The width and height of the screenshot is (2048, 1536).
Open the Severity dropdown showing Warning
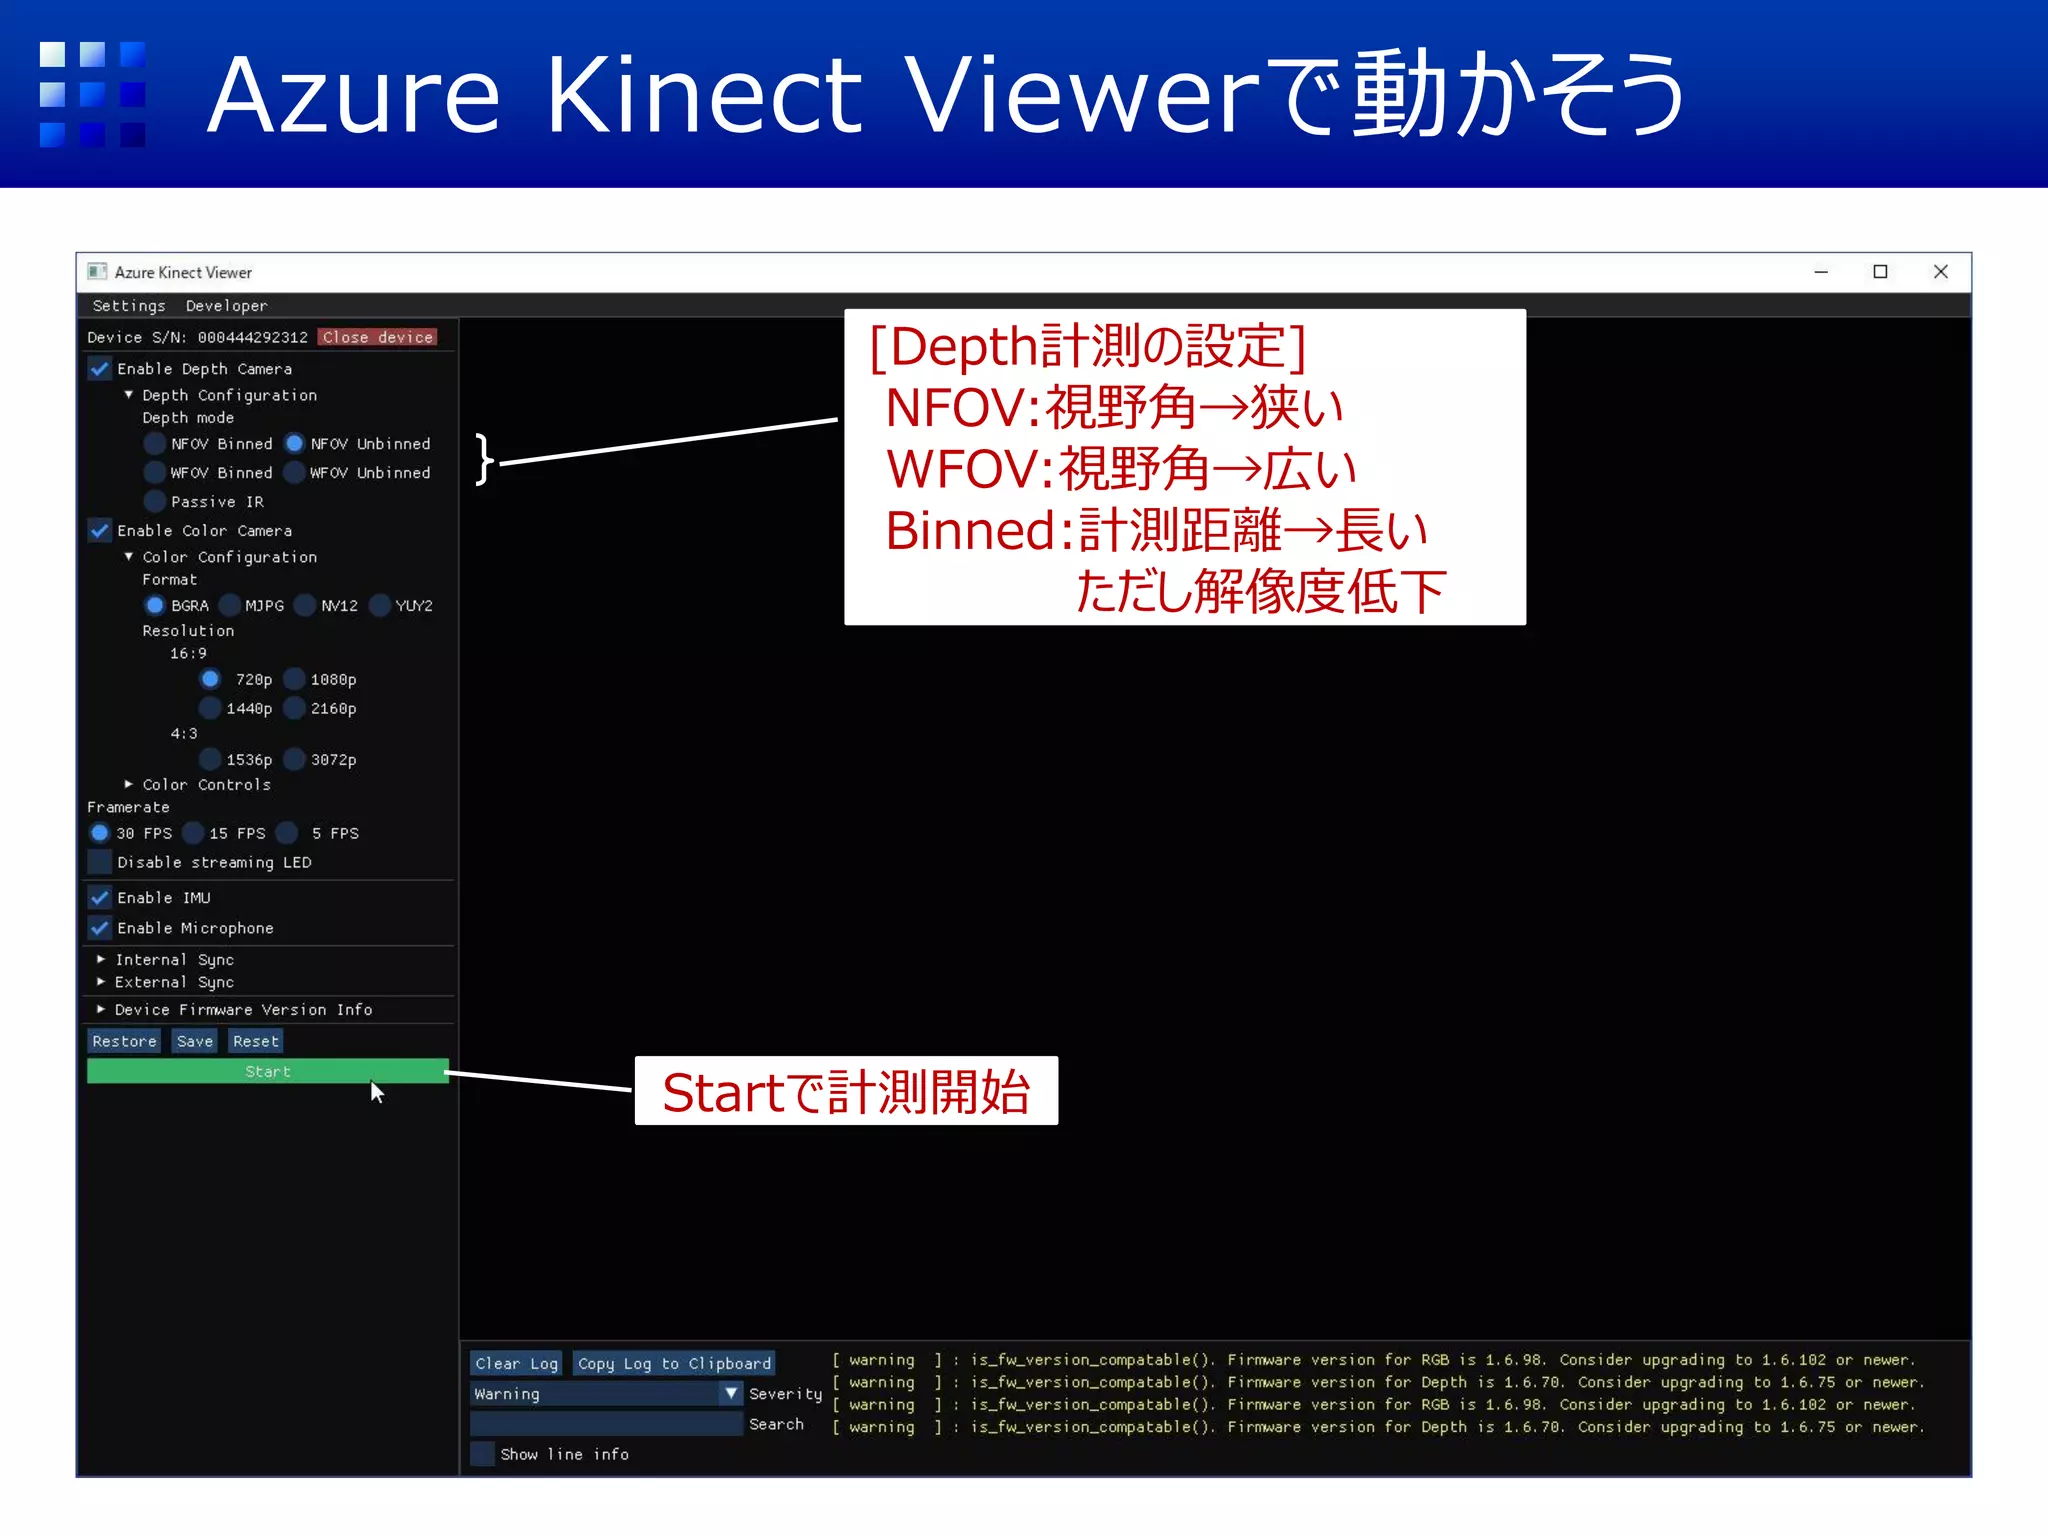(x=606, y=1394)
